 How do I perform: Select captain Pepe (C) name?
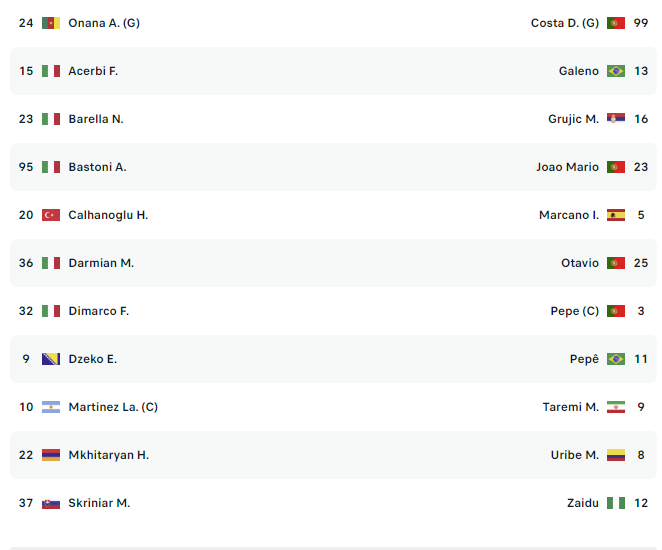tap(574, 311)
